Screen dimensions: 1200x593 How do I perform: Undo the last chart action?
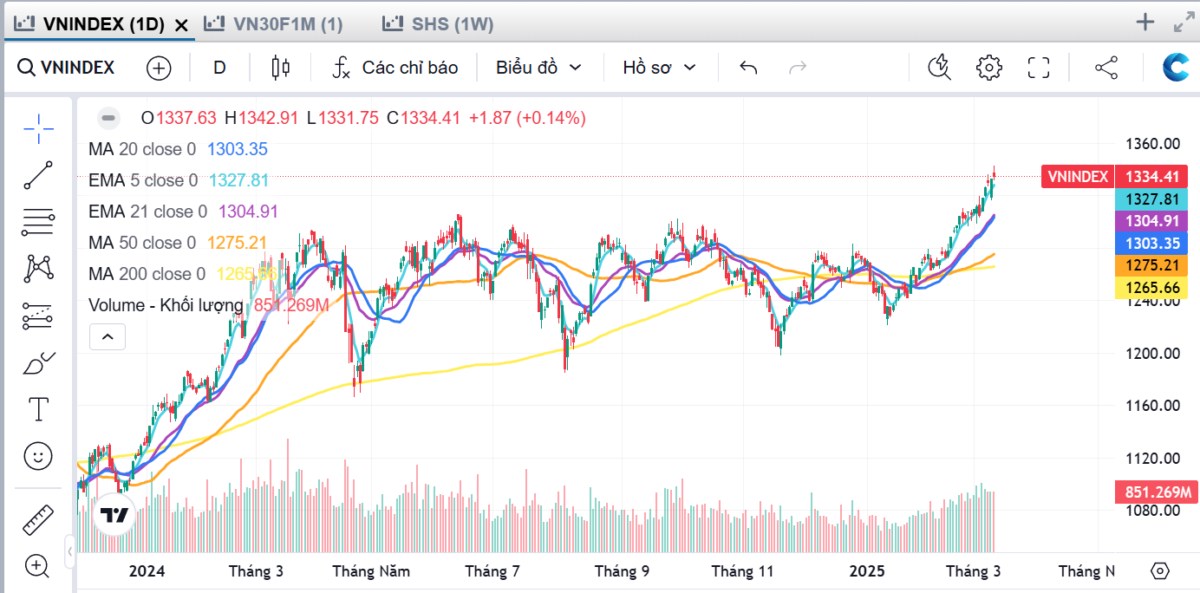[x=748, y=68]
